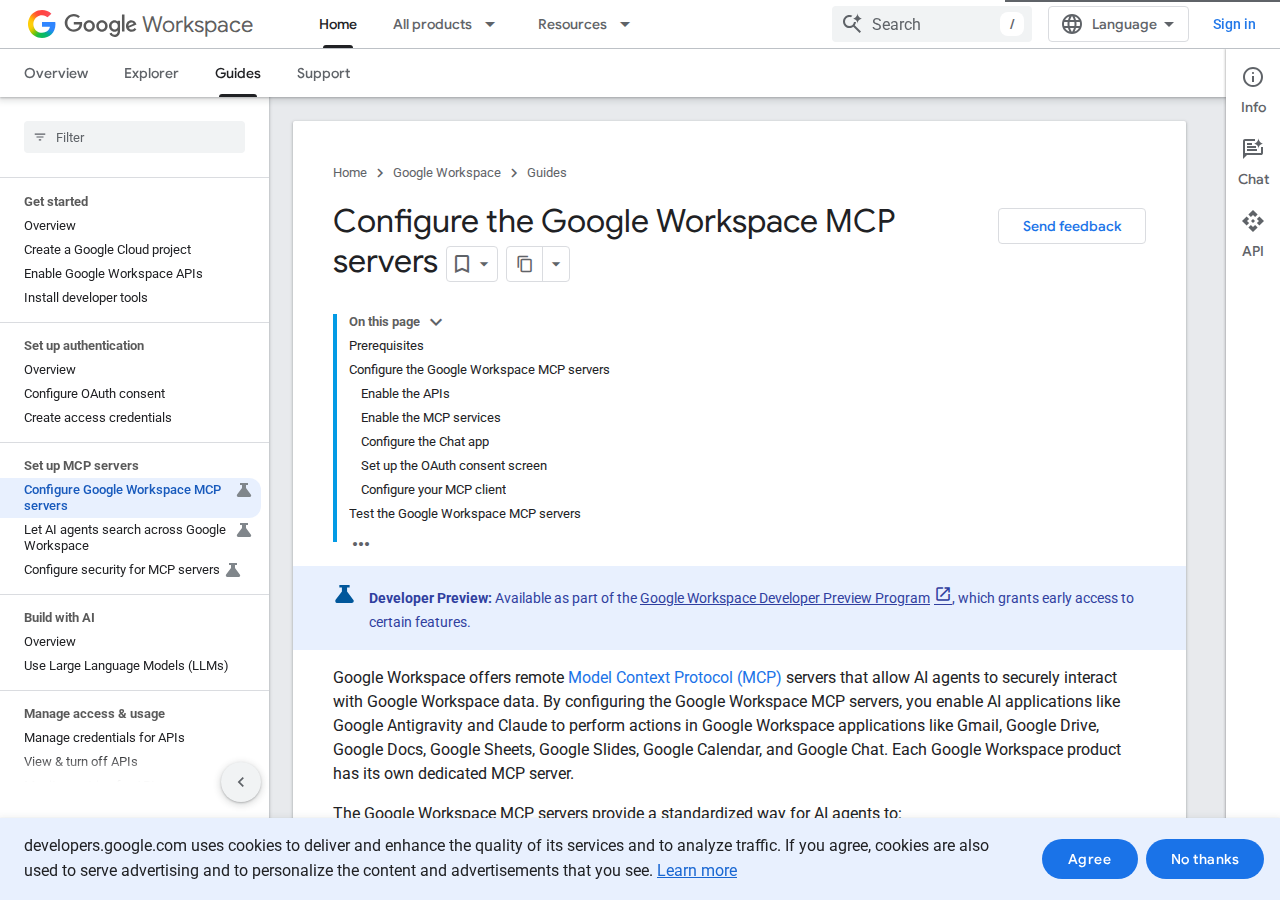Click the Developer Preview flask icon

344,594
